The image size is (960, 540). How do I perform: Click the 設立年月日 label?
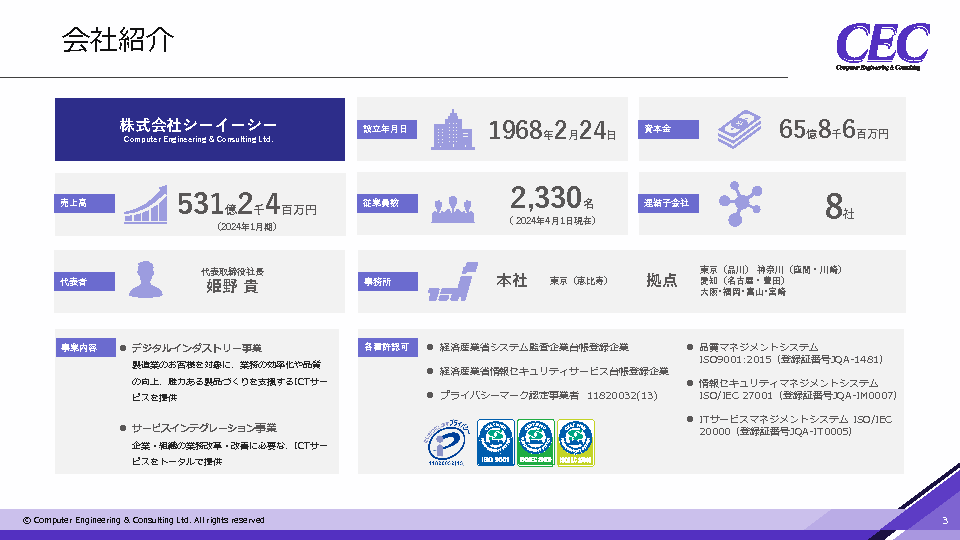coord(385,129)
